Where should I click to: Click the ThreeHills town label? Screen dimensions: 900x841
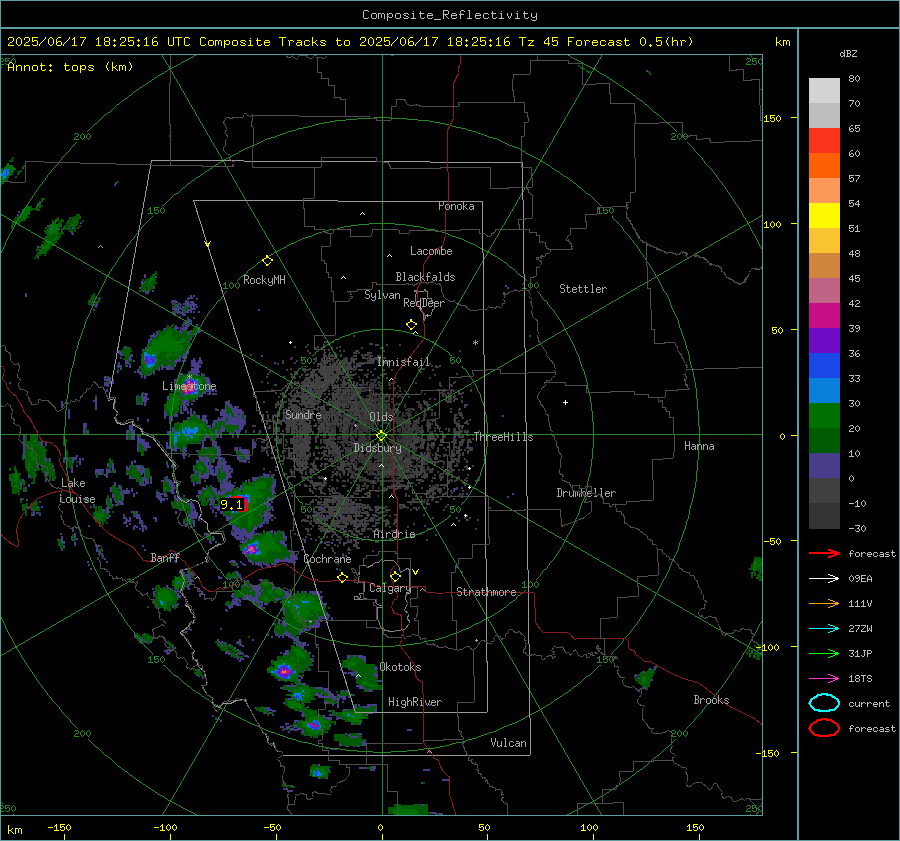click(x=503, y=437)
